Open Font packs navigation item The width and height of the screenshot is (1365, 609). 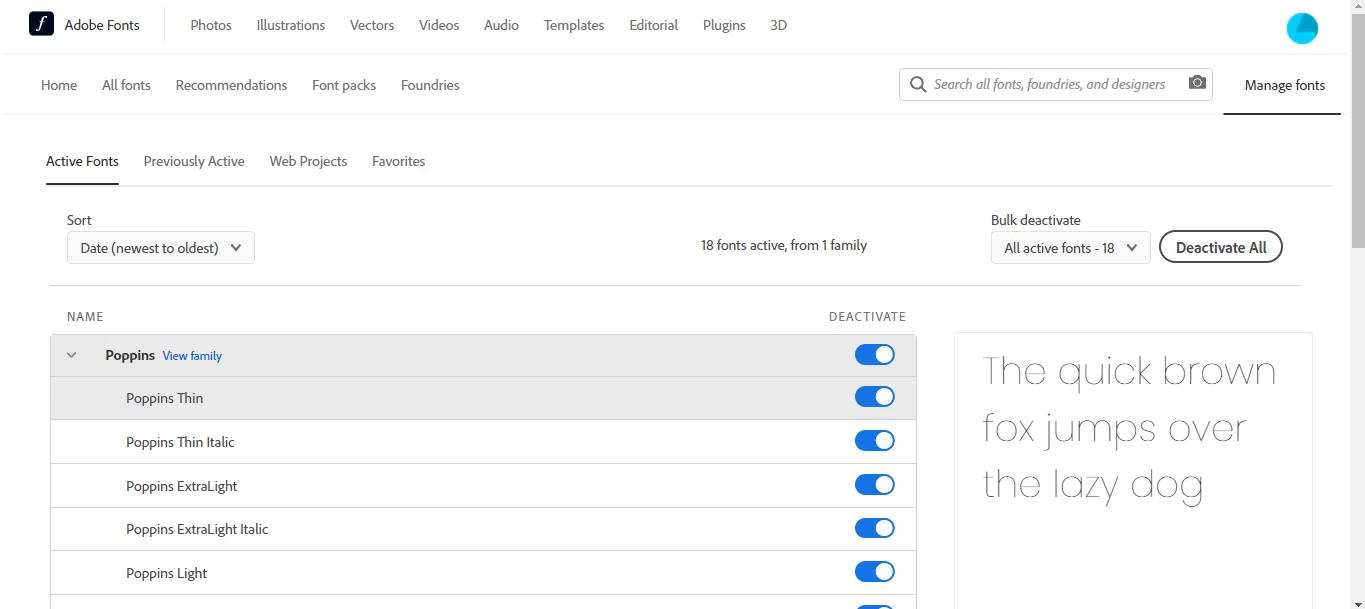(x=344, y=85)
